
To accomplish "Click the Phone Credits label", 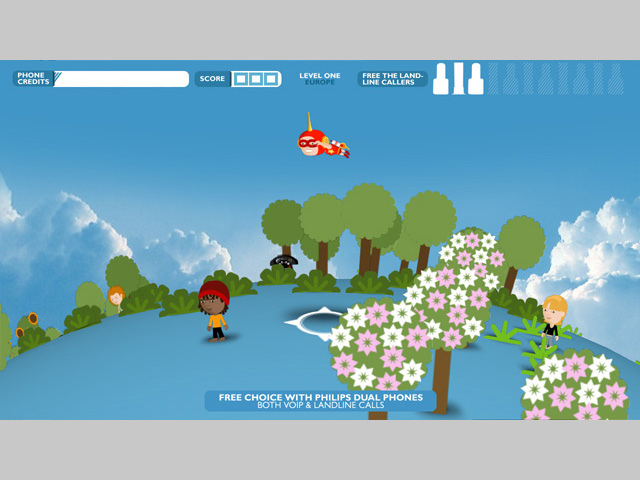I will (x=33, y=78).
